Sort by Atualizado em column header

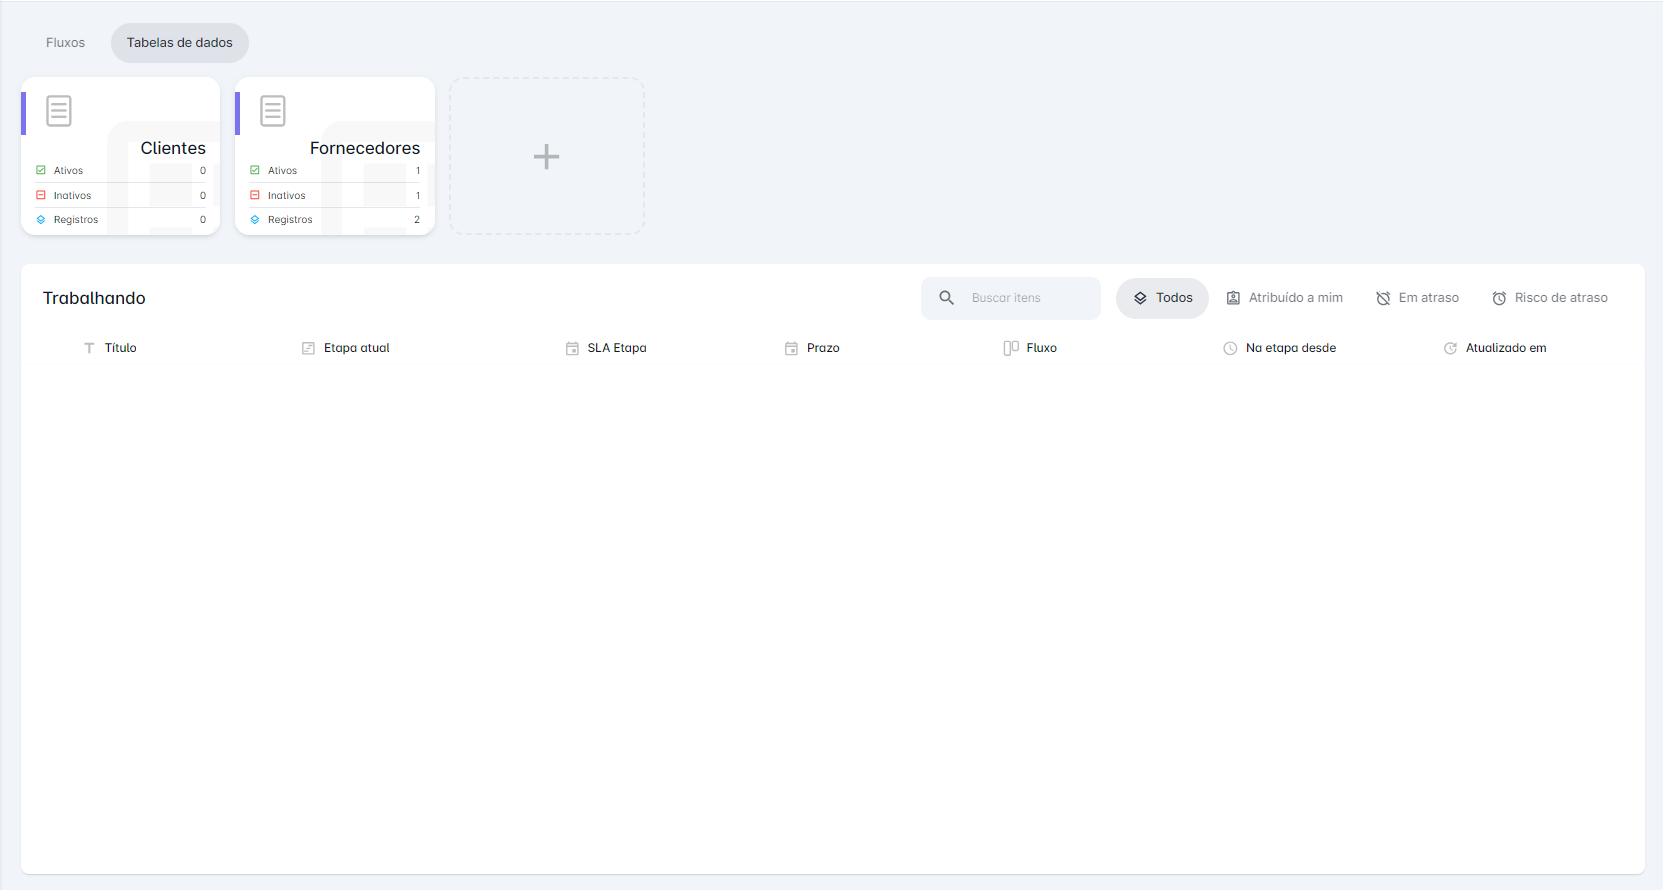tap(1506, 348)
